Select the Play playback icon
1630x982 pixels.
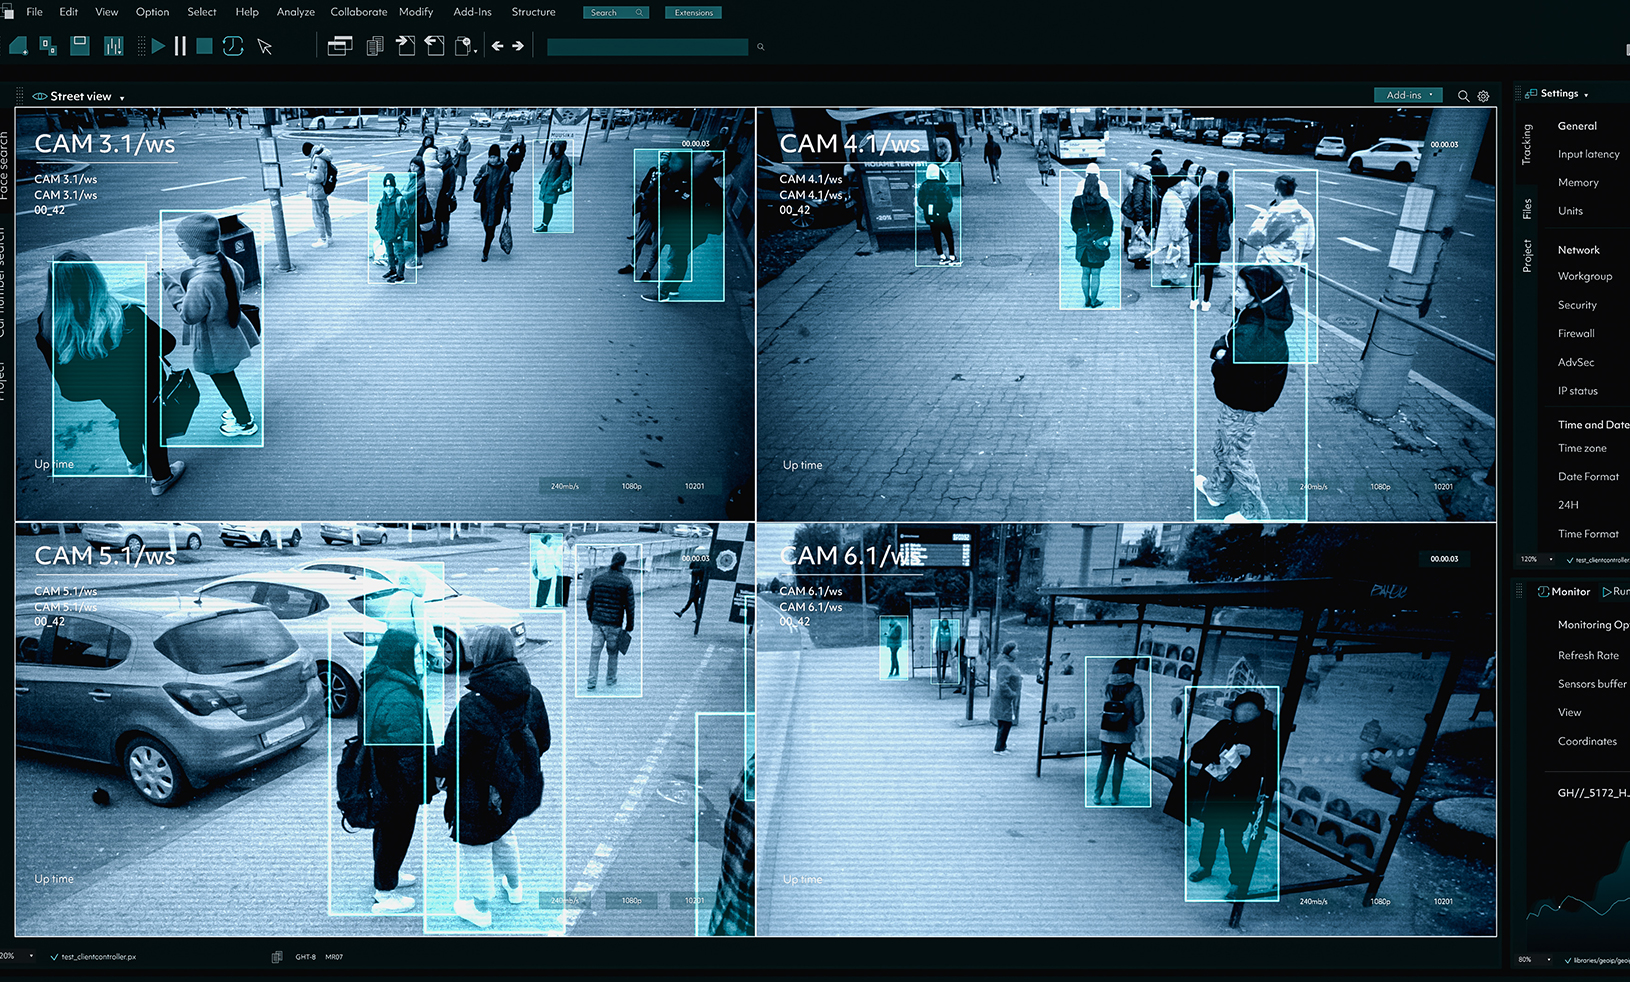click(158, 45)
